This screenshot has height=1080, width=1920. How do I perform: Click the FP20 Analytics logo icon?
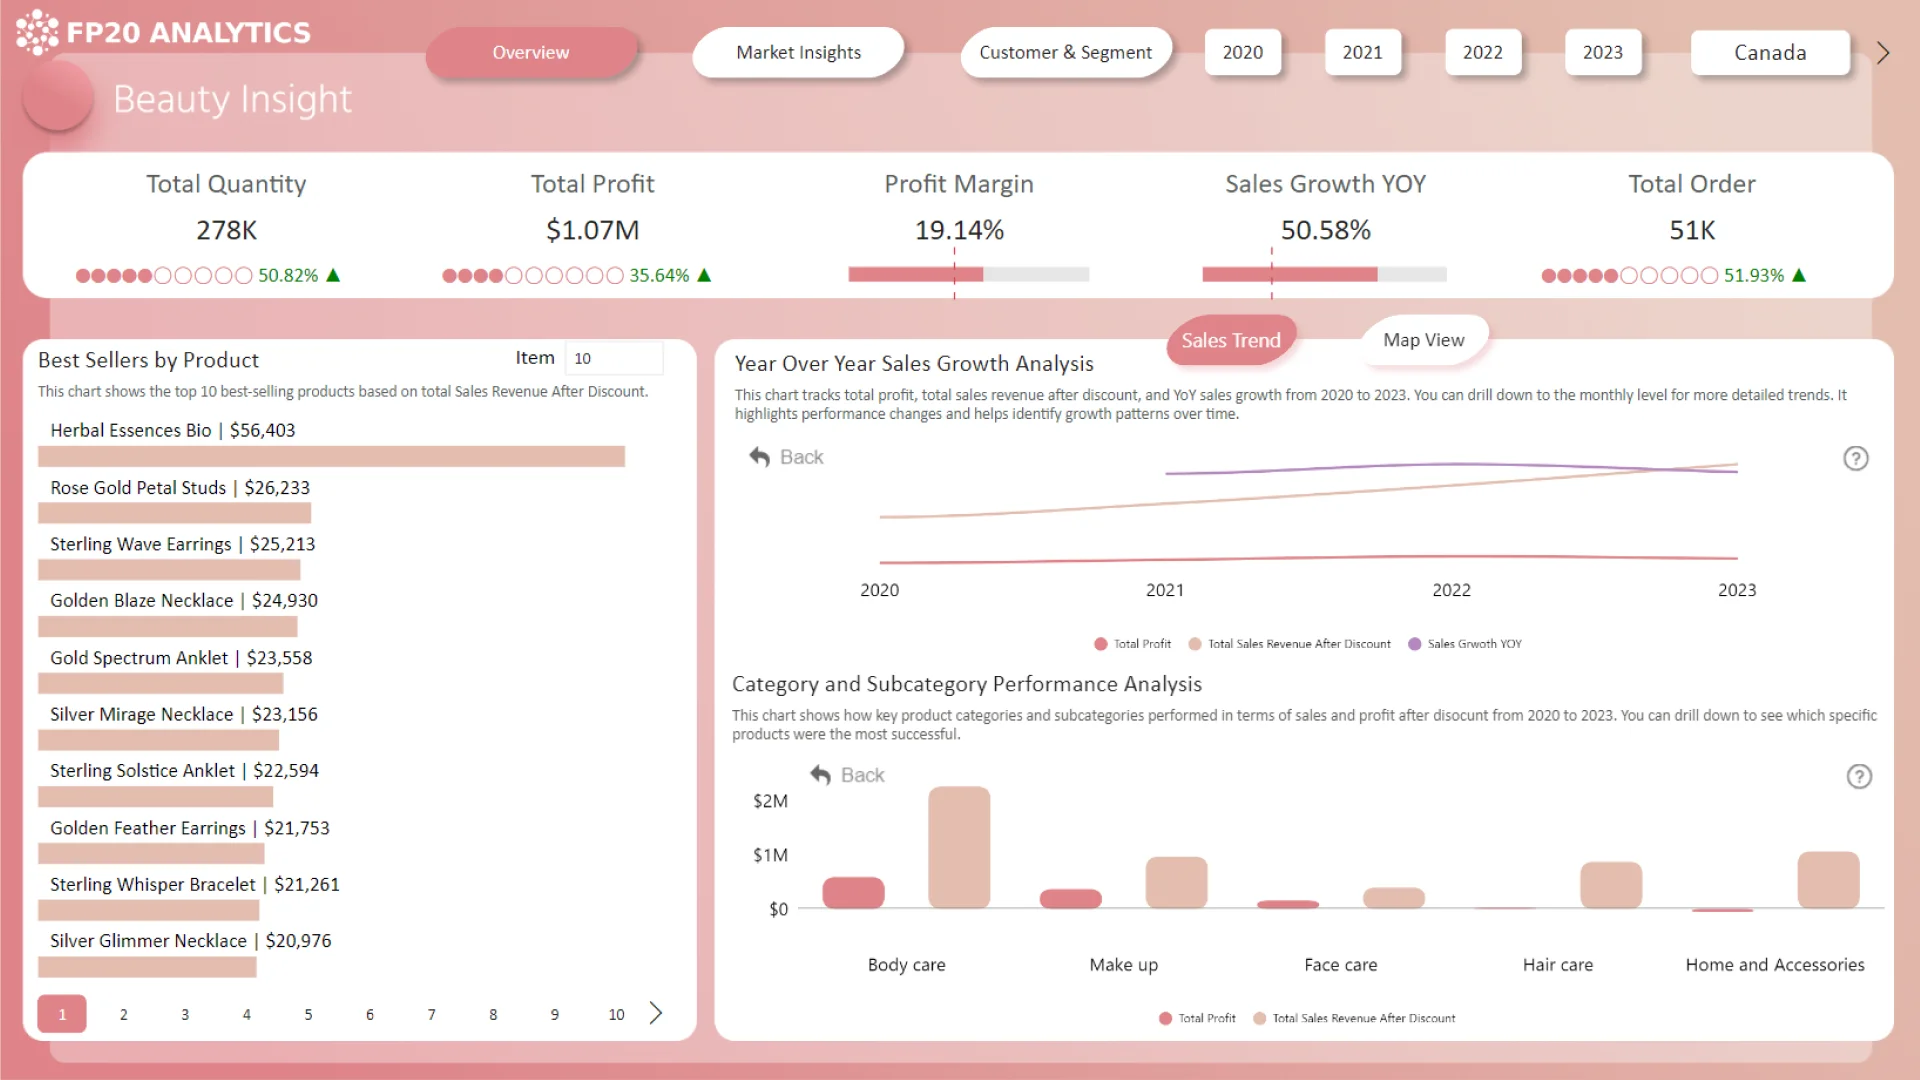(x=38, y=32)
